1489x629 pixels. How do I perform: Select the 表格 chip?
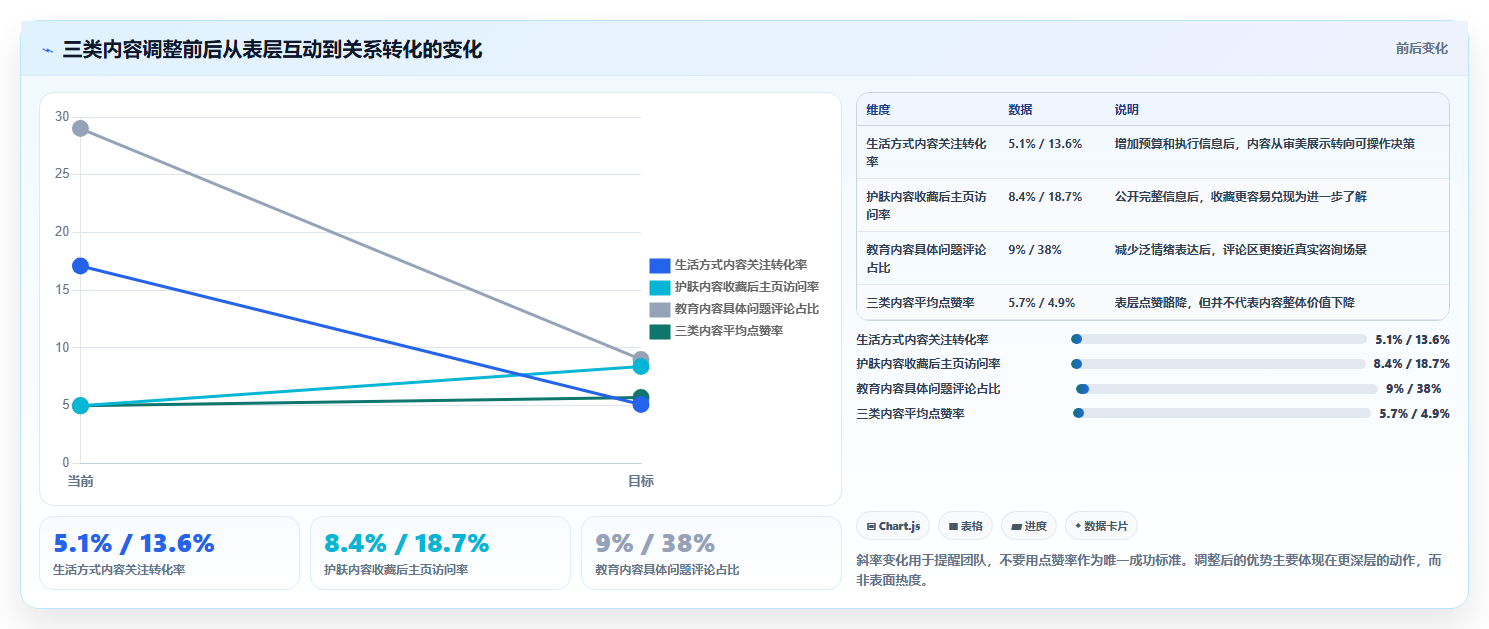click(965, 526)
